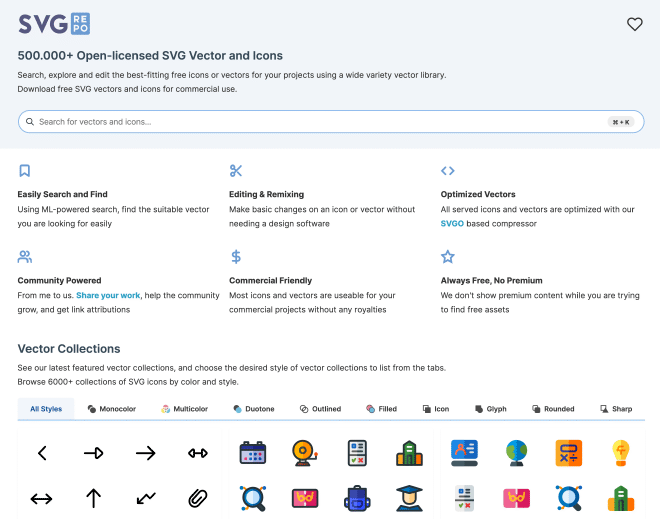
Task: Select the calendar icon in collections
Action: [252, 453]
